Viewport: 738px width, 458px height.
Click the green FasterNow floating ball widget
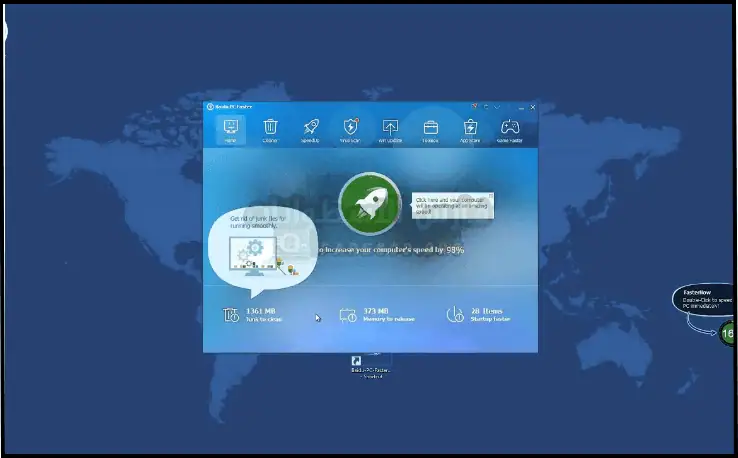coord(727,333)
